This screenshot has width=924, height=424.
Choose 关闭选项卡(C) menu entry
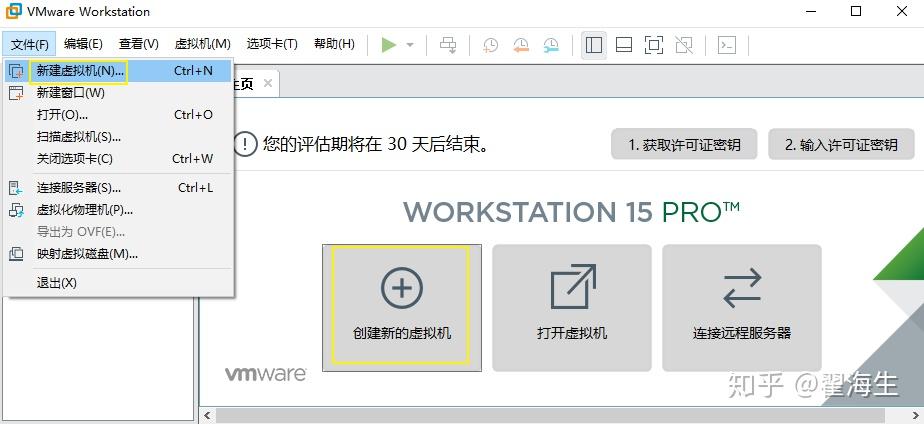(118, 158)
